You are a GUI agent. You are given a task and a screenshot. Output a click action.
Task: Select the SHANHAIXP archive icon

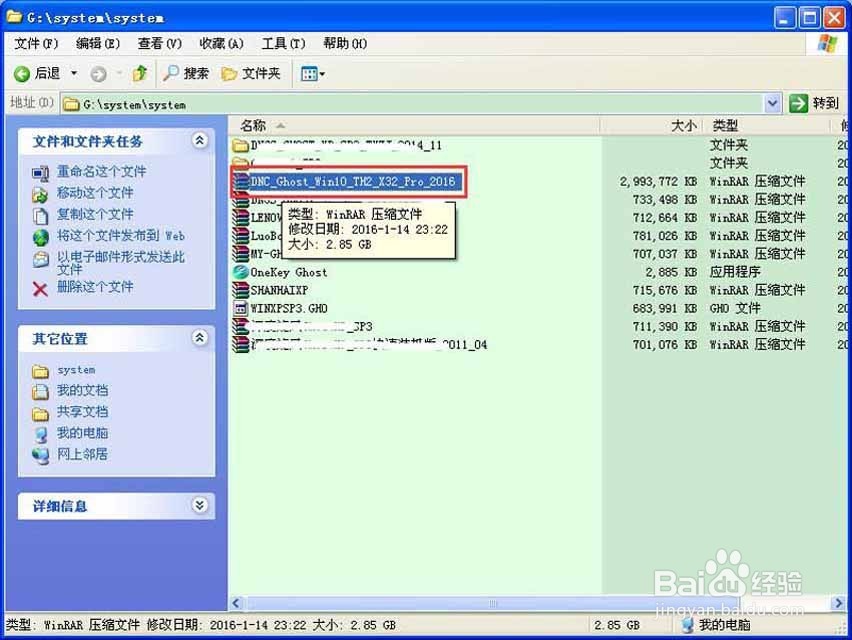[x=240, y=290]
